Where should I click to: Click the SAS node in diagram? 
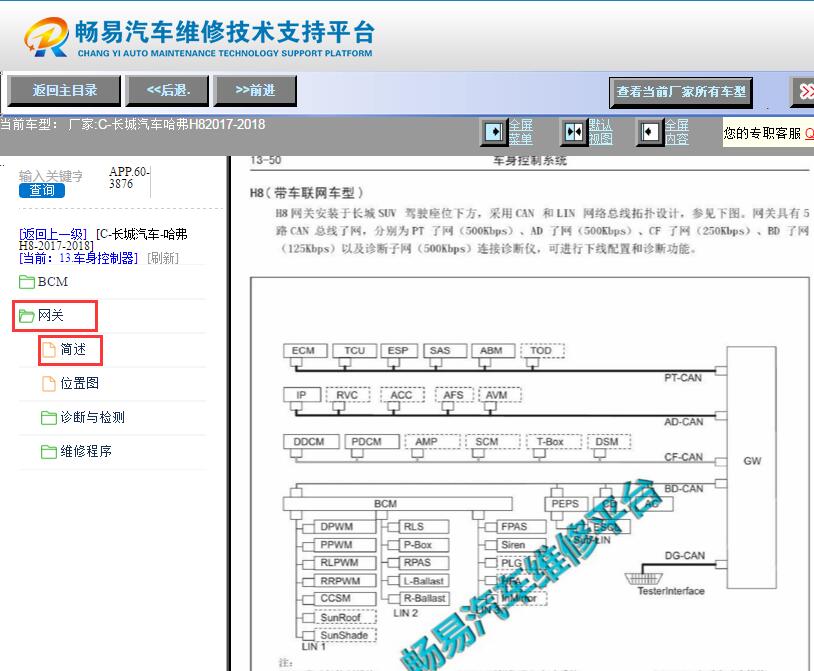tap(445, 351)
